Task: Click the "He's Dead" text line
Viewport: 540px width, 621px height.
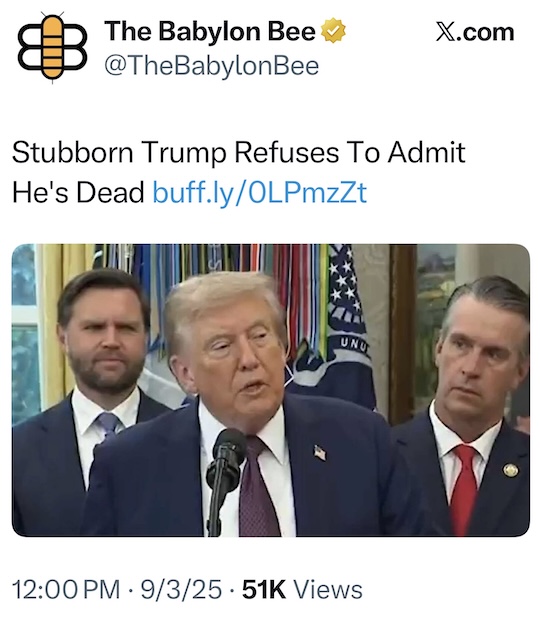Action: [78, 192]
